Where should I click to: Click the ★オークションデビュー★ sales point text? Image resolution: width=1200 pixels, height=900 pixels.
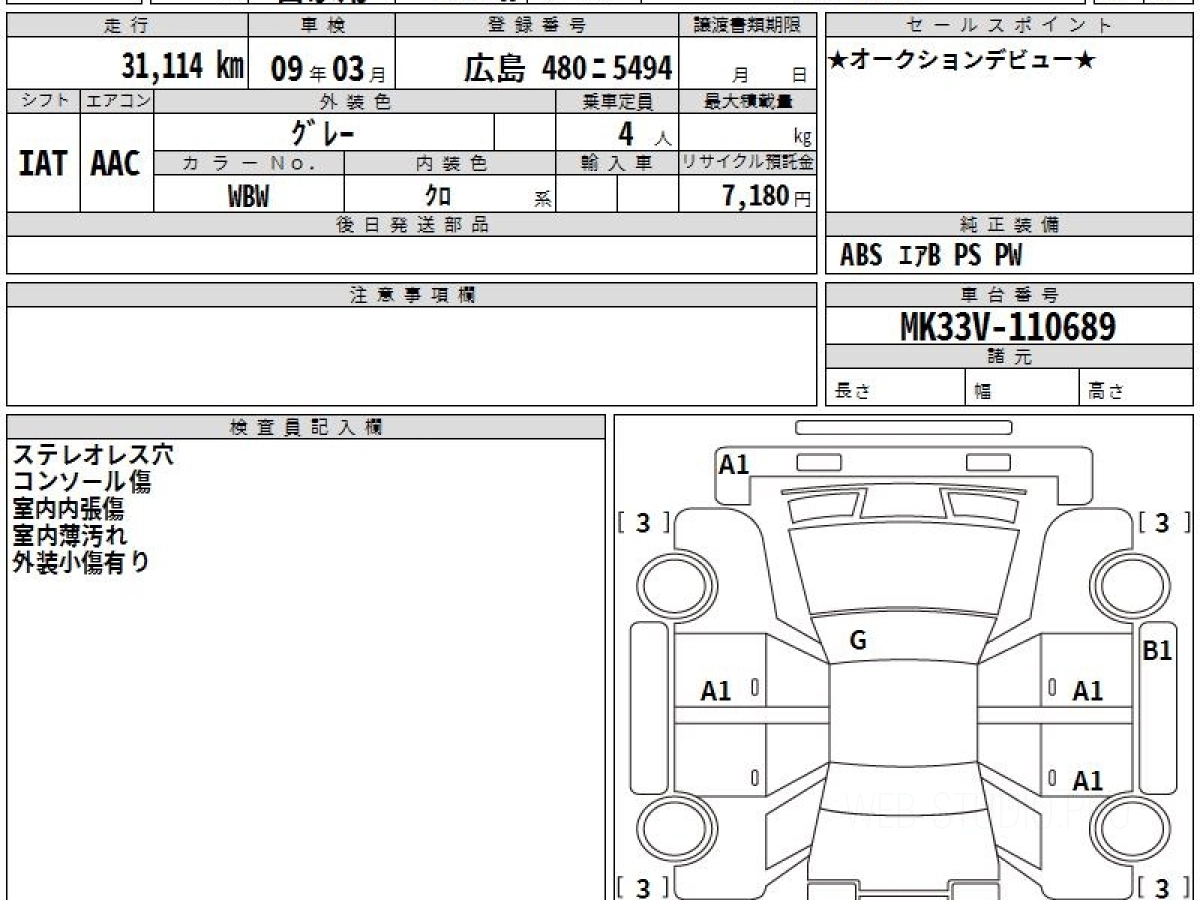[x=962, y=61]
